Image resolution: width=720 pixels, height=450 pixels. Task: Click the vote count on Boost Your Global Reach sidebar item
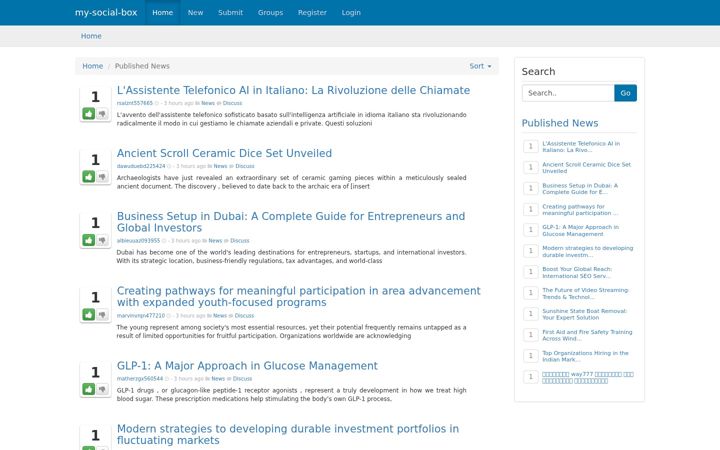click(x=531, y=272)
